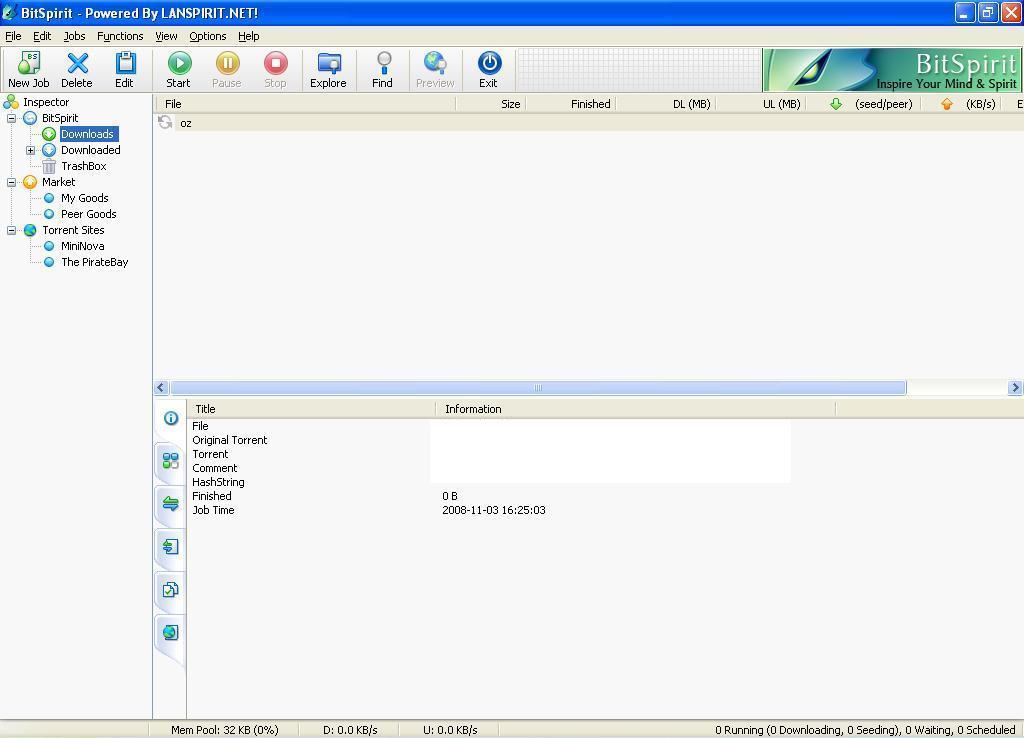Collapse the Market branch

pyautogui.click(x=11, y=182)
